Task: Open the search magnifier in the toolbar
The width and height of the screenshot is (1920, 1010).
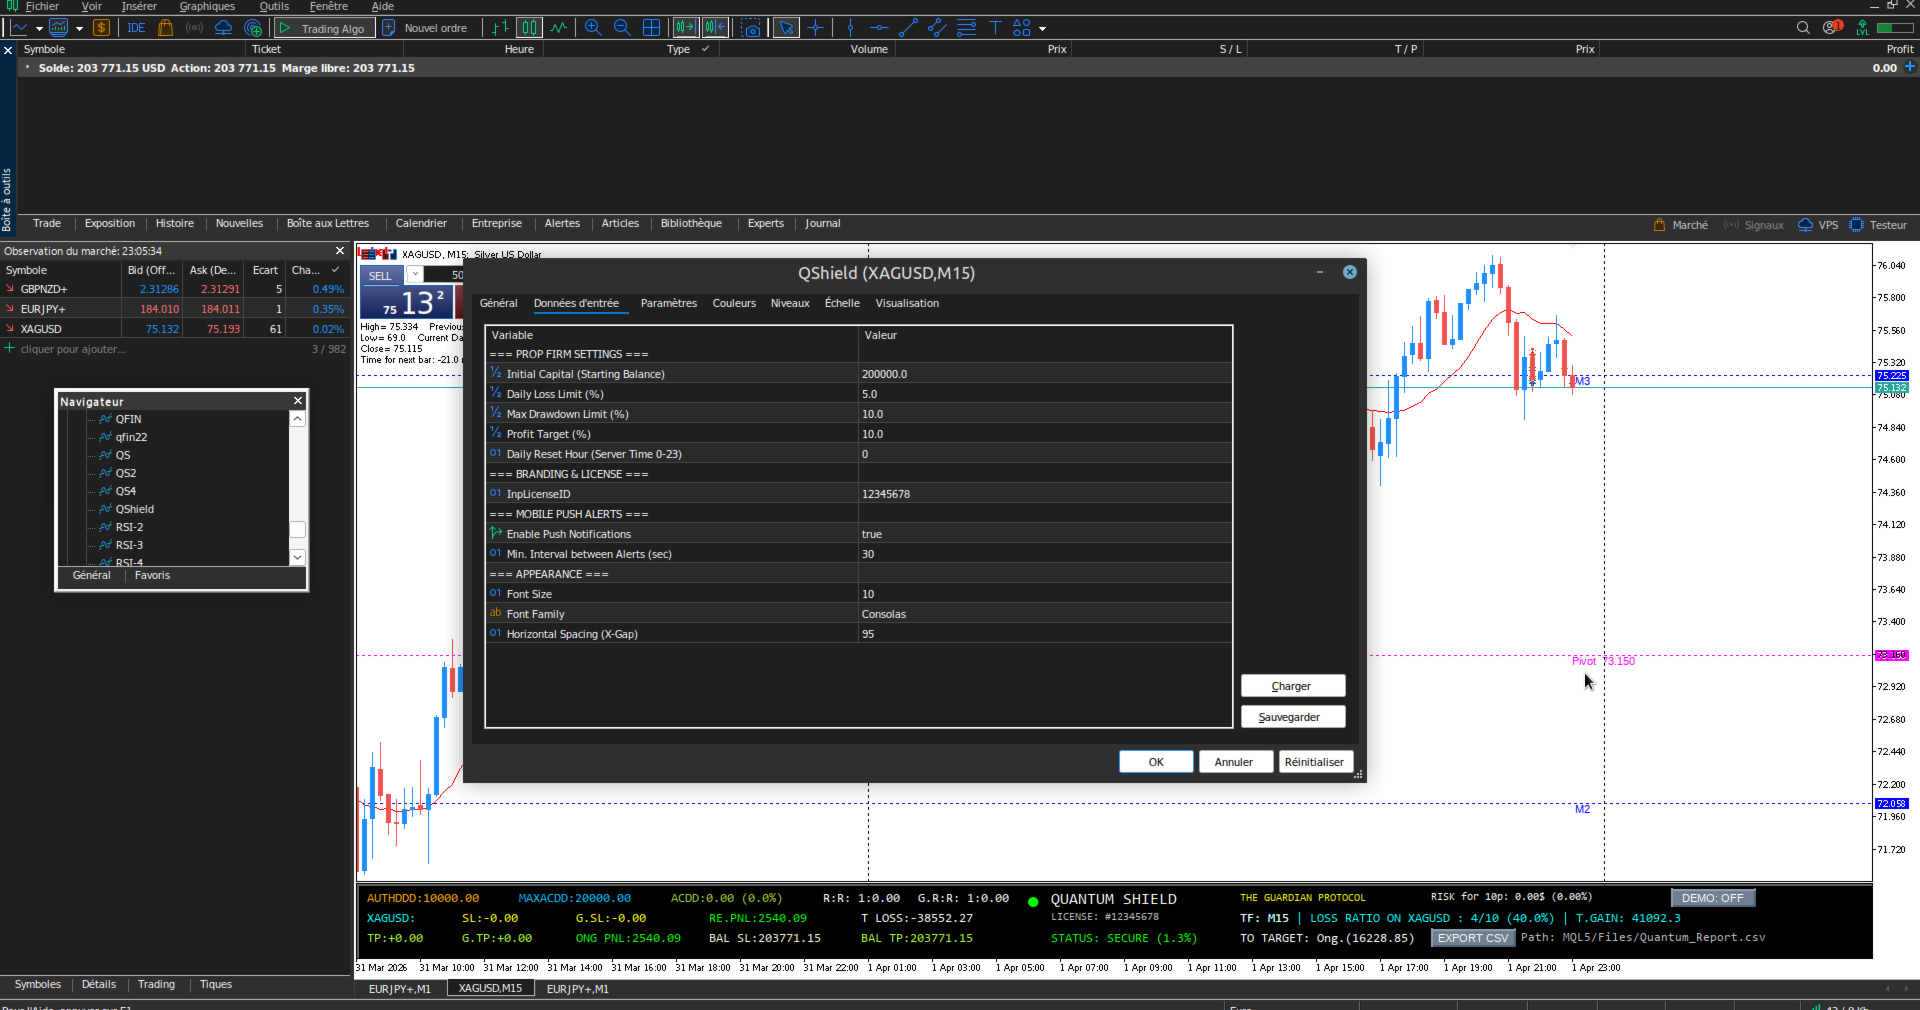Action: [1803, 28]
